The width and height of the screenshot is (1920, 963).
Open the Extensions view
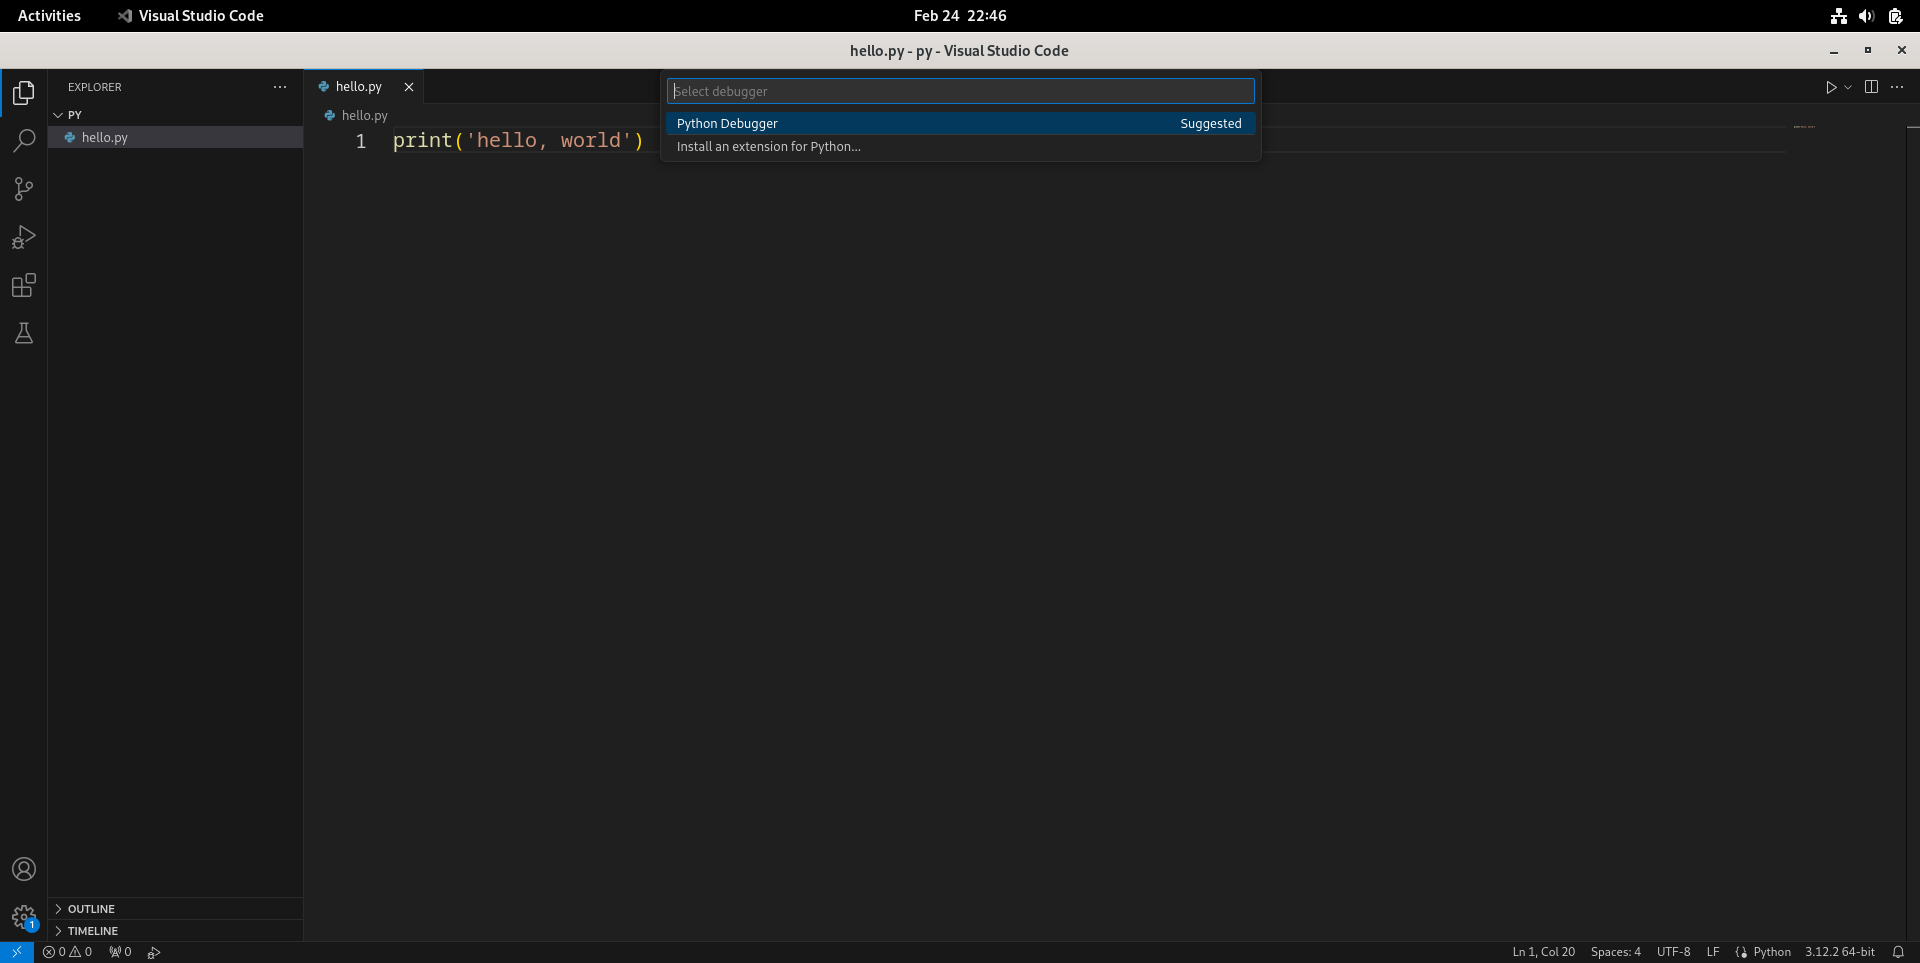click(x=24, y=285)
